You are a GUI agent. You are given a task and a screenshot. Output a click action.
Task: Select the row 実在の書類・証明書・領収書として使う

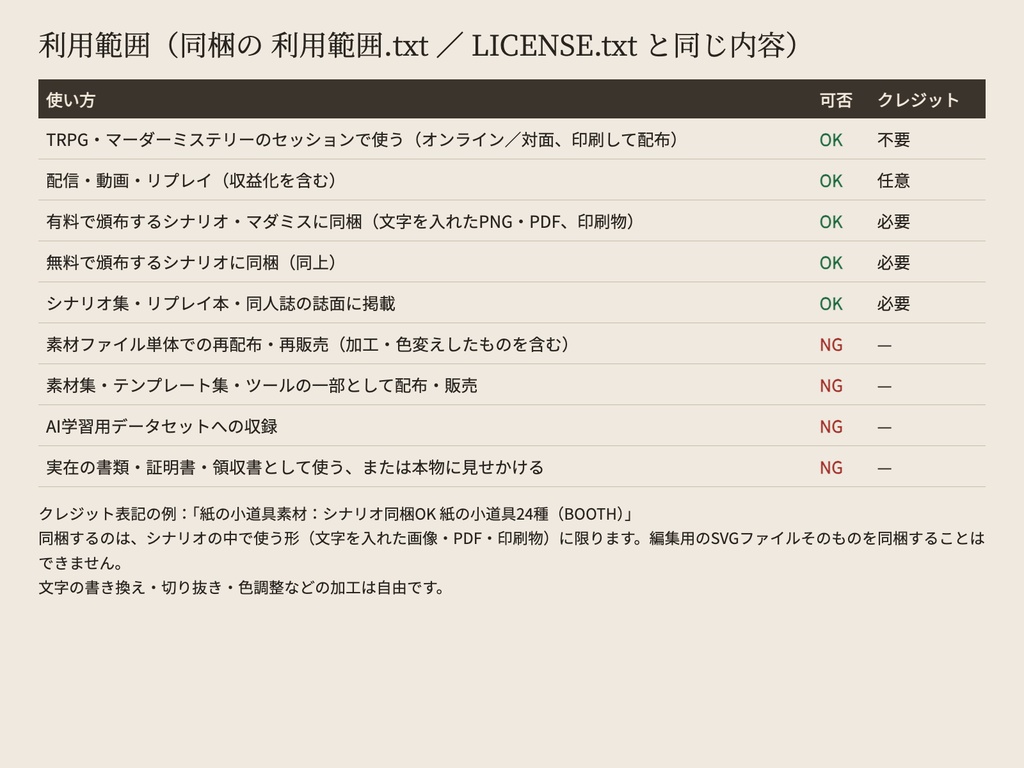pyautogui.click(x=512, y=467)
